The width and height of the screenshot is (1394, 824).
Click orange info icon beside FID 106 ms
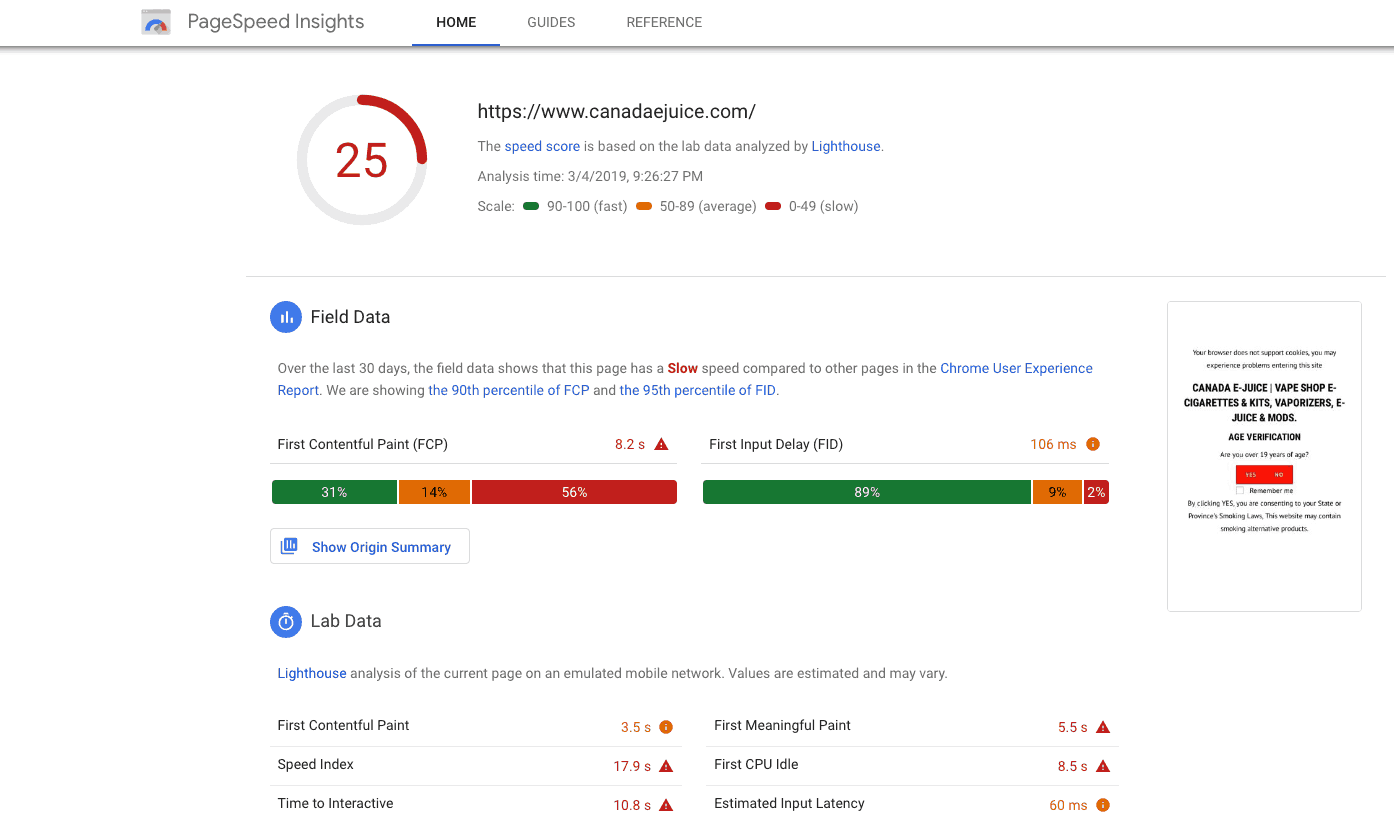tap(1093, 444)
